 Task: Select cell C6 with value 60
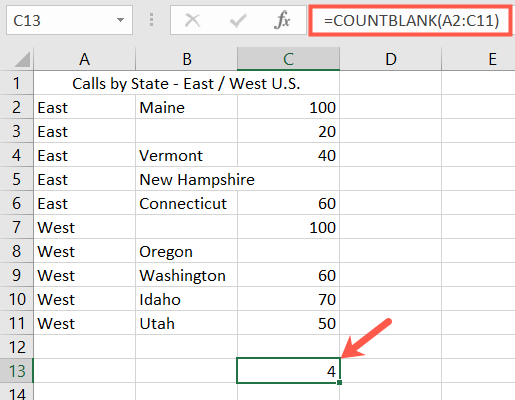288,203
